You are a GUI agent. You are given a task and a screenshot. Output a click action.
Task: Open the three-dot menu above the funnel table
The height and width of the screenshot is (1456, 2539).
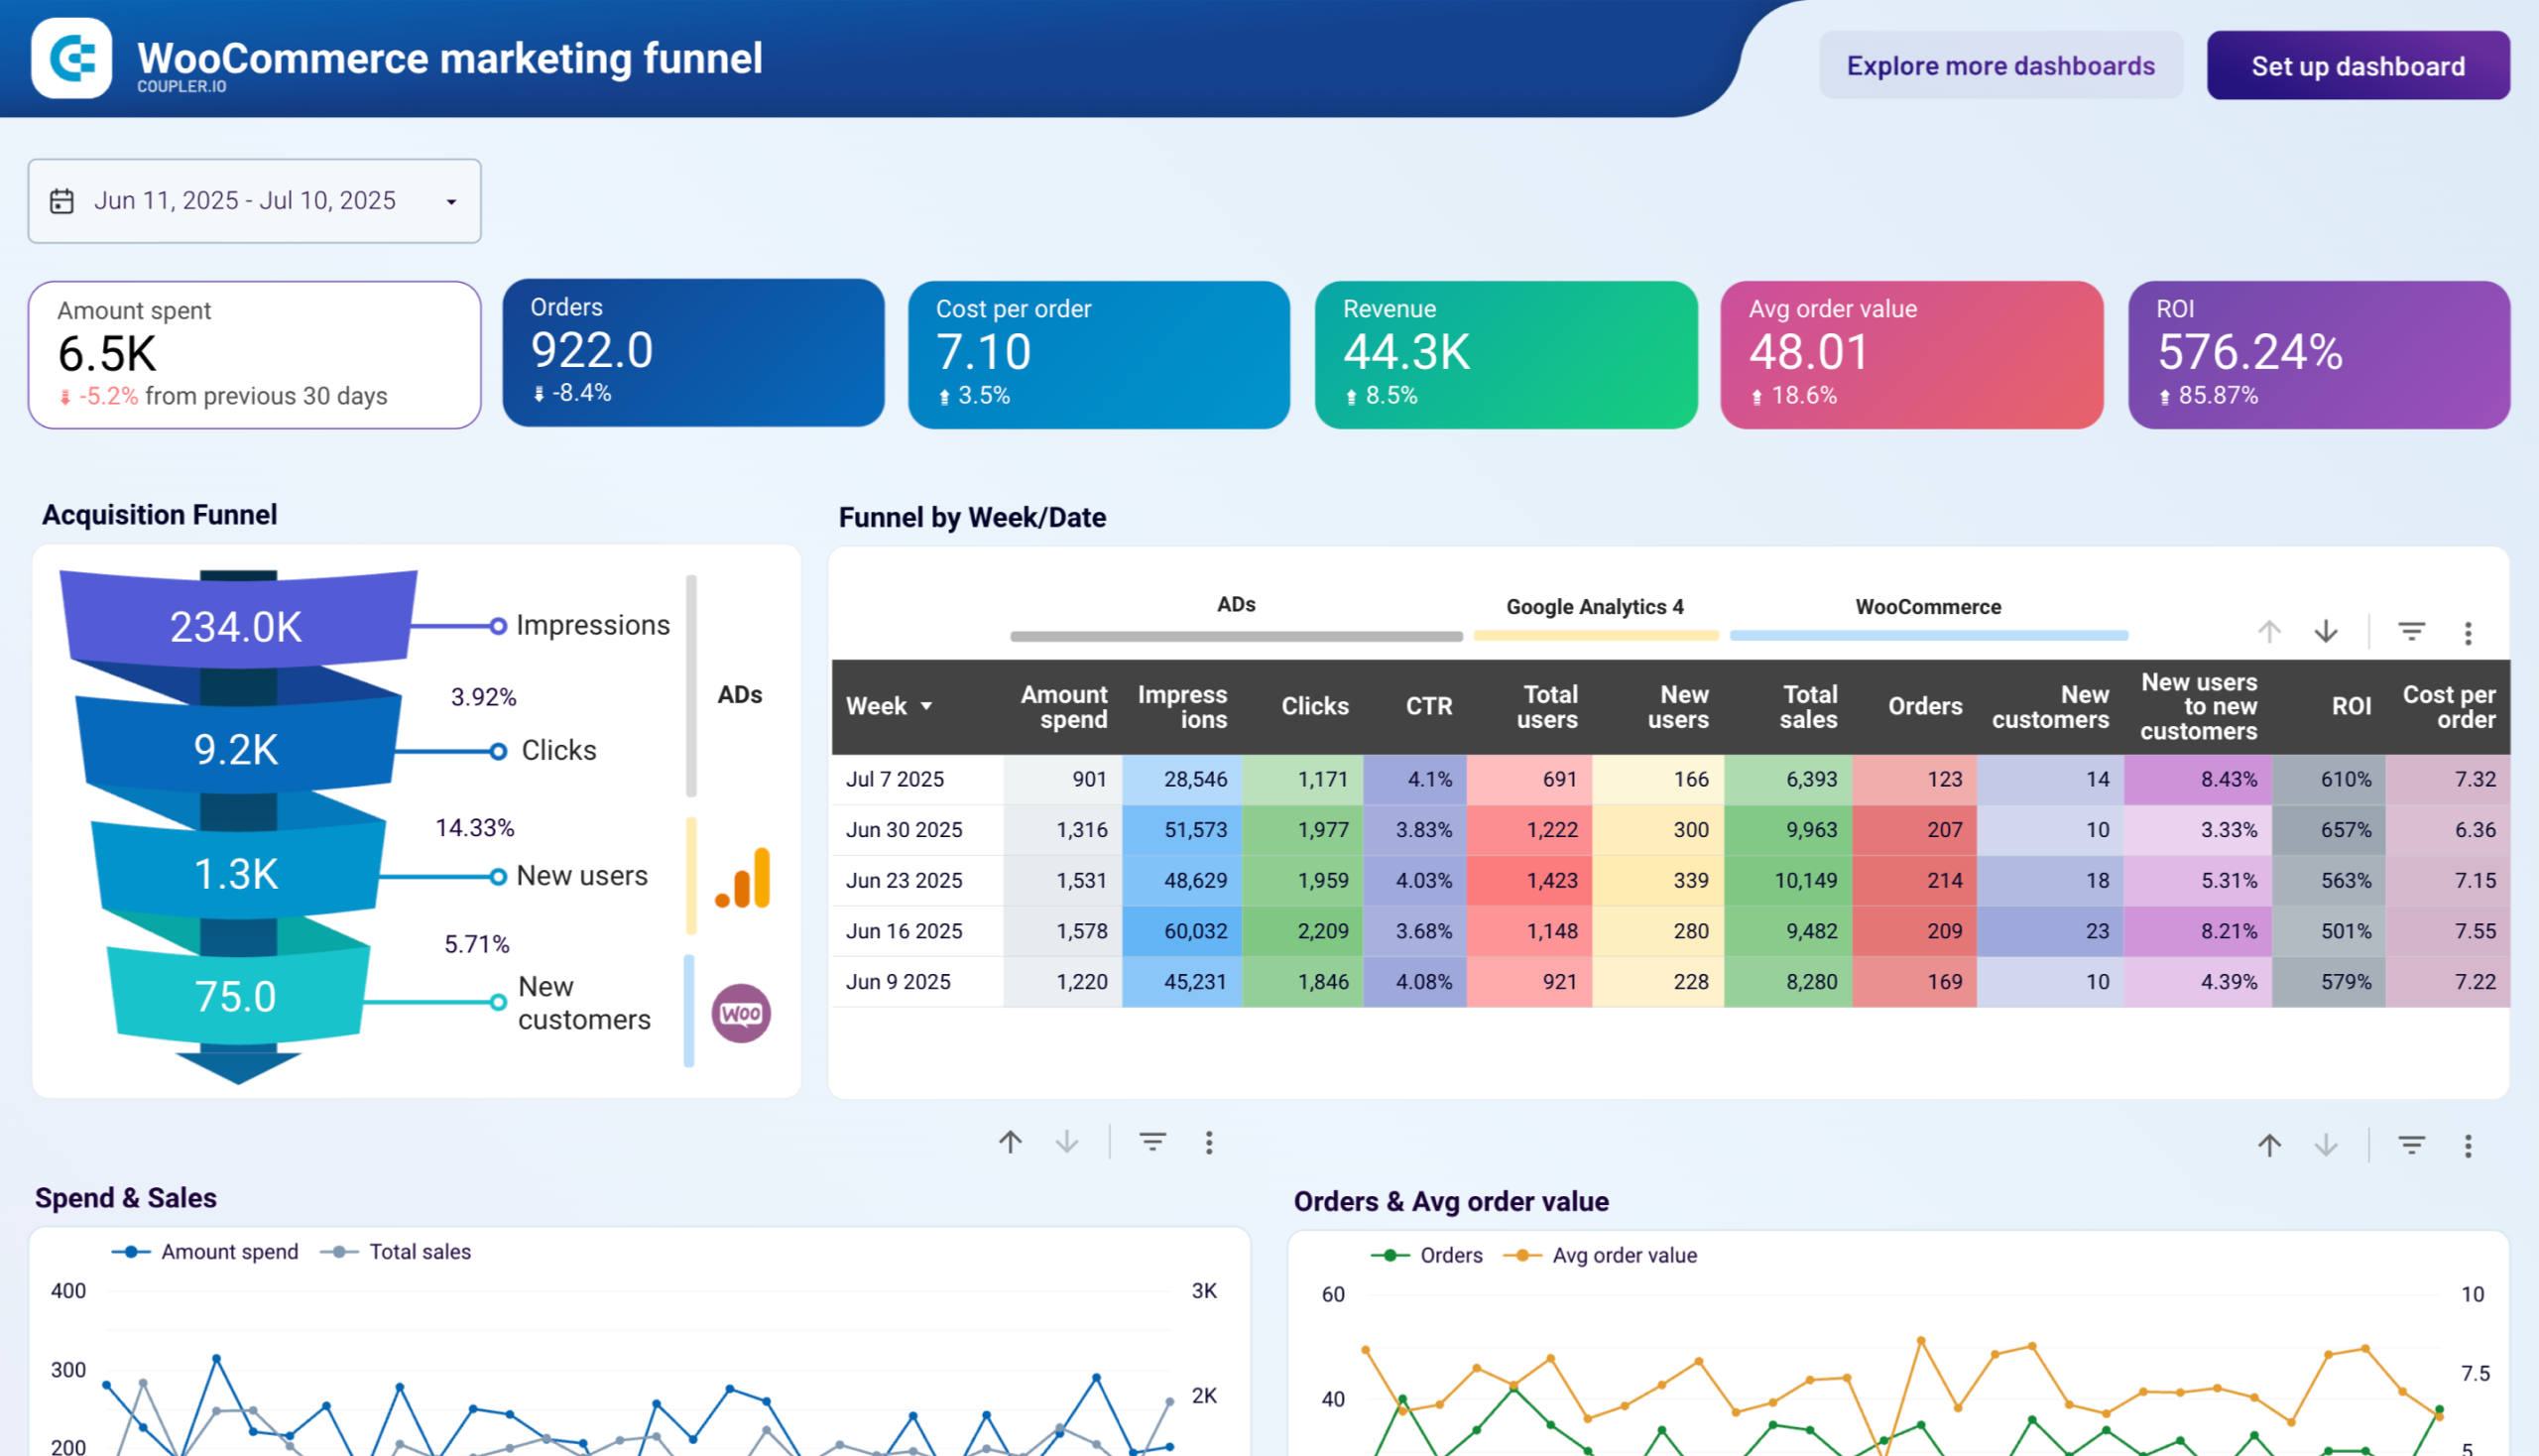2468,632
